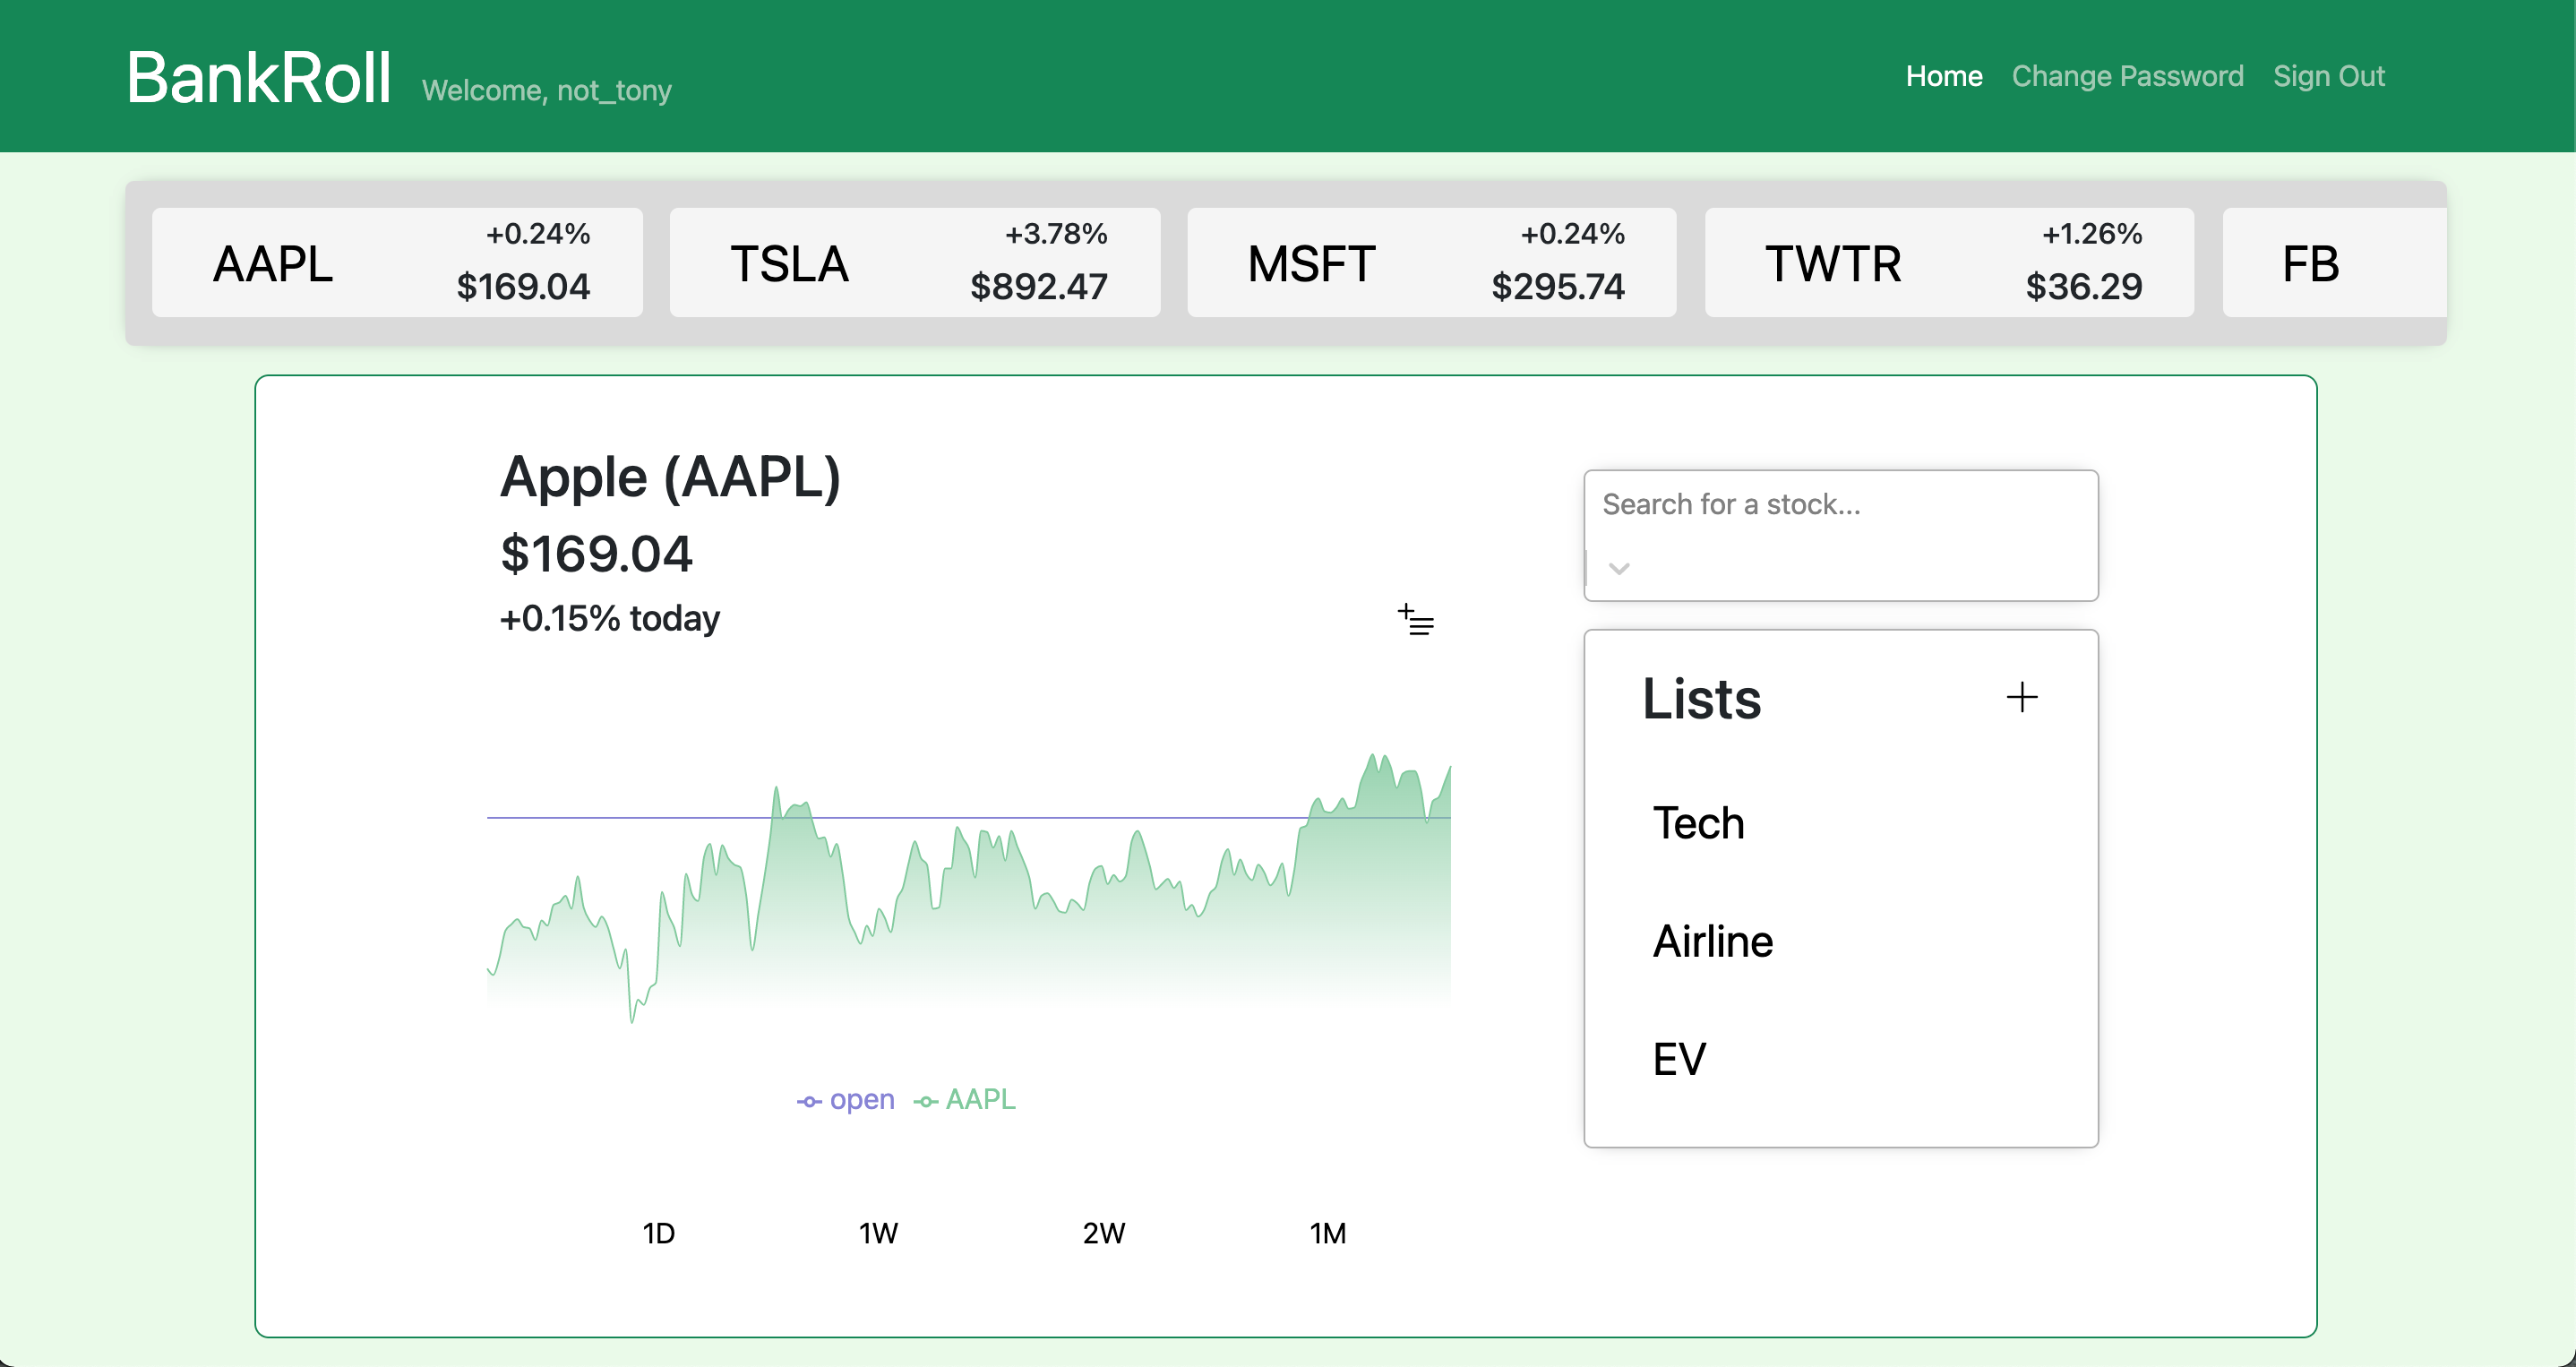Click the '+0.15% today' text
Screen dimensions: 2576x1367
click(609, 618)
